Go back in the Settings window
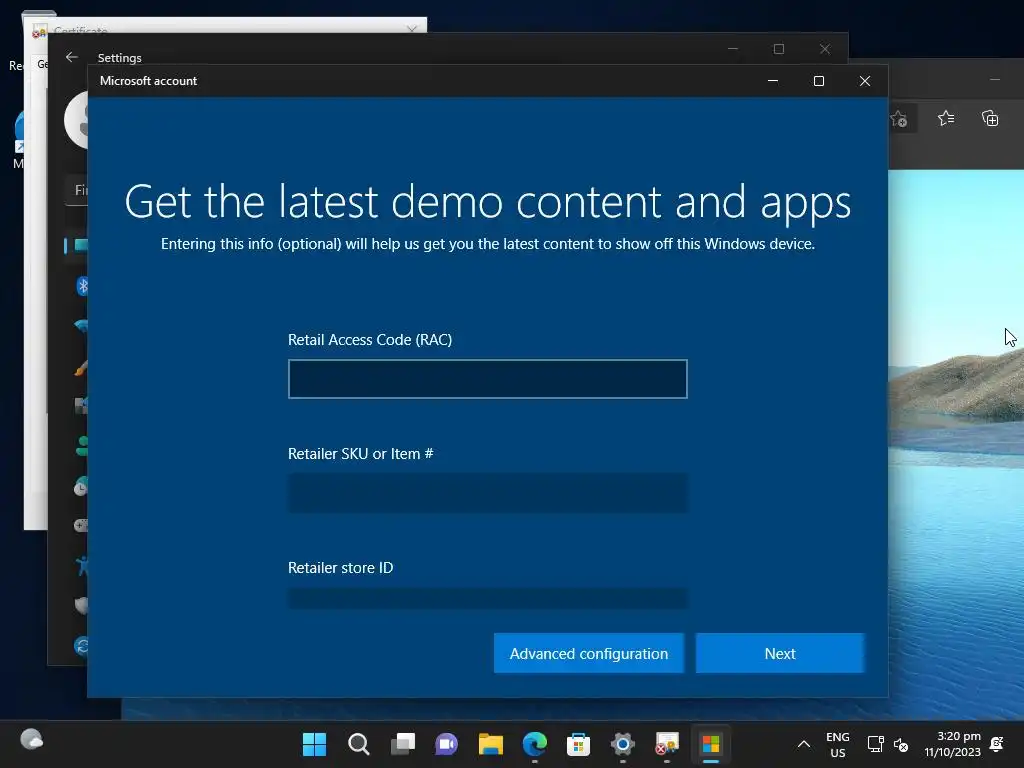Image resolution: width=1024 pixels, height=768 pixels. 72,57
